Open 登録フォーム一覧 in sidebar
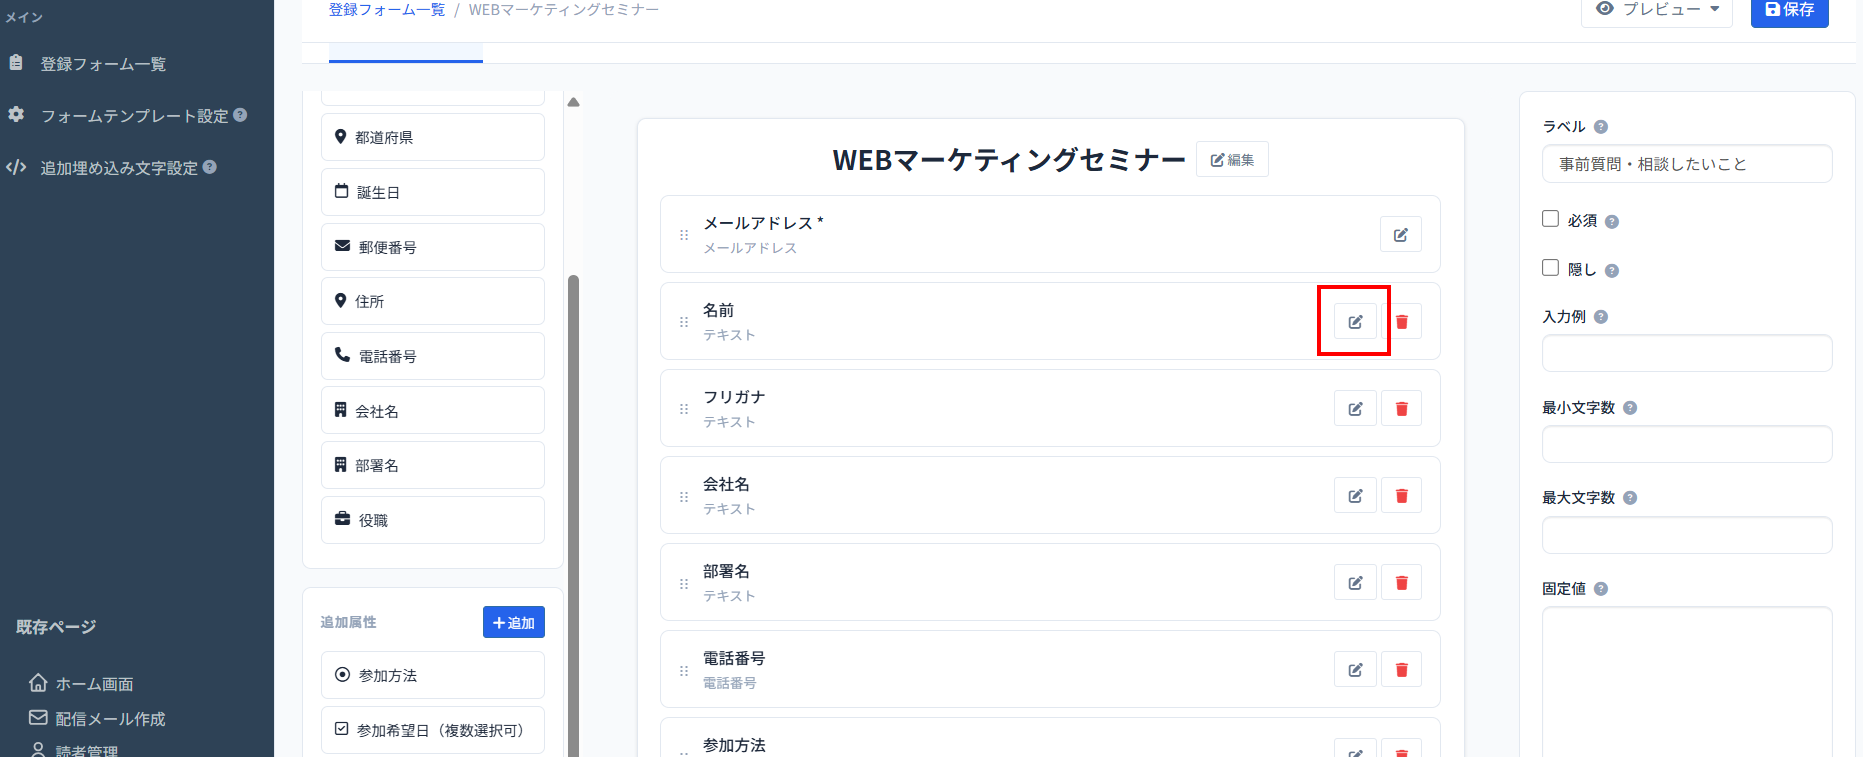Screen dimensions: 1863x757 pyautogui.click(x=103, y=64)
